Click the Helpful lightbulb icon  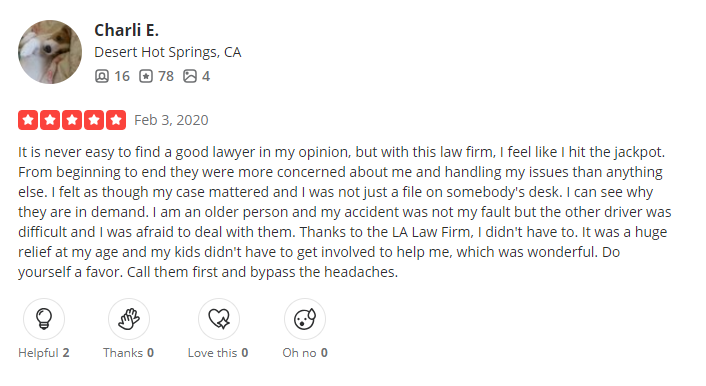coord(44,319)
